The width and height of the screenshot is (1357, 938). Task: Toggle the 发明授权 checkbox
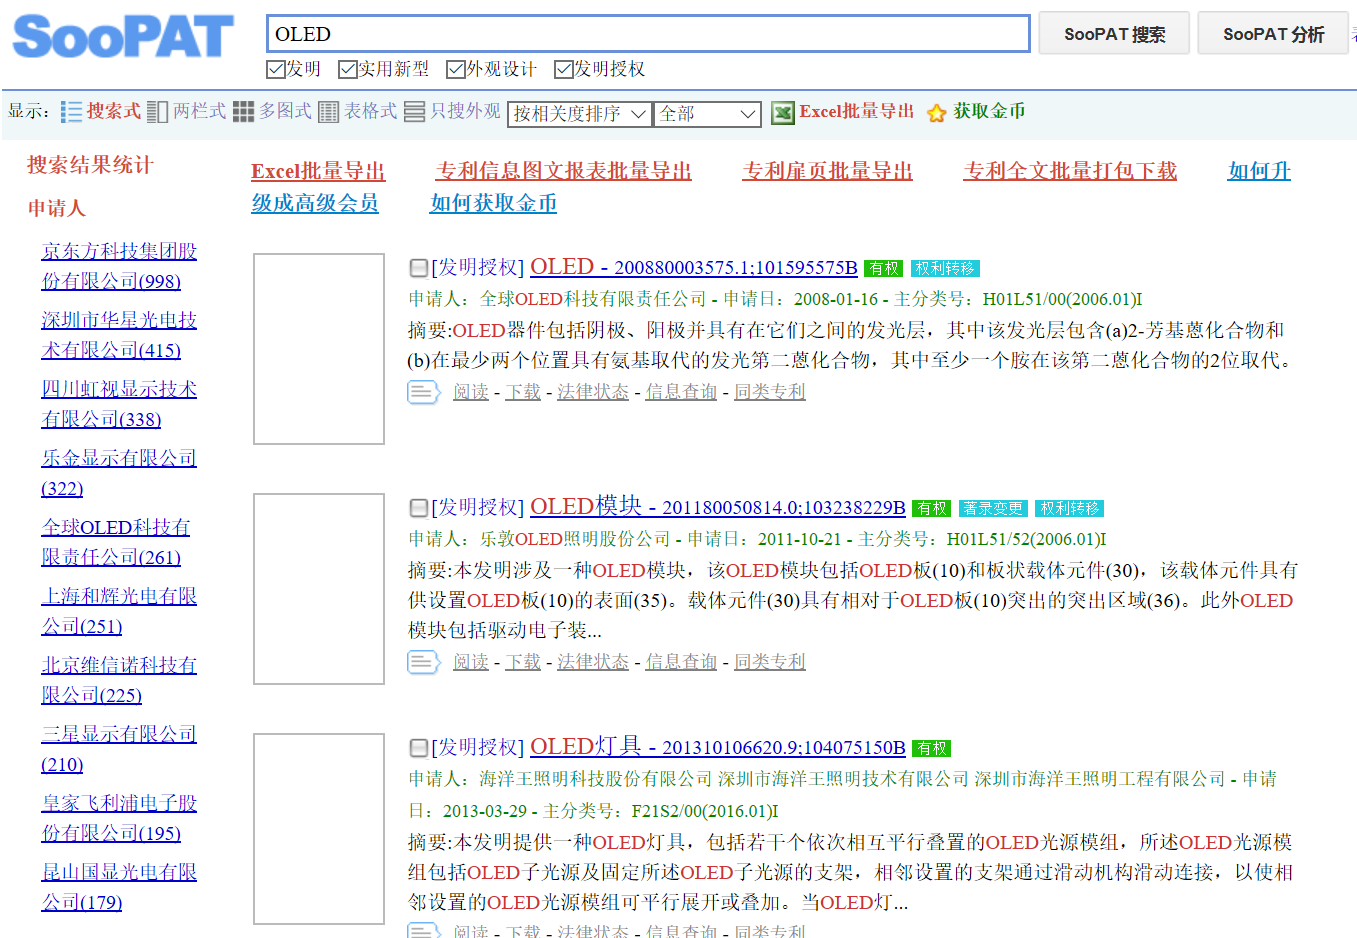pos(564,69)
